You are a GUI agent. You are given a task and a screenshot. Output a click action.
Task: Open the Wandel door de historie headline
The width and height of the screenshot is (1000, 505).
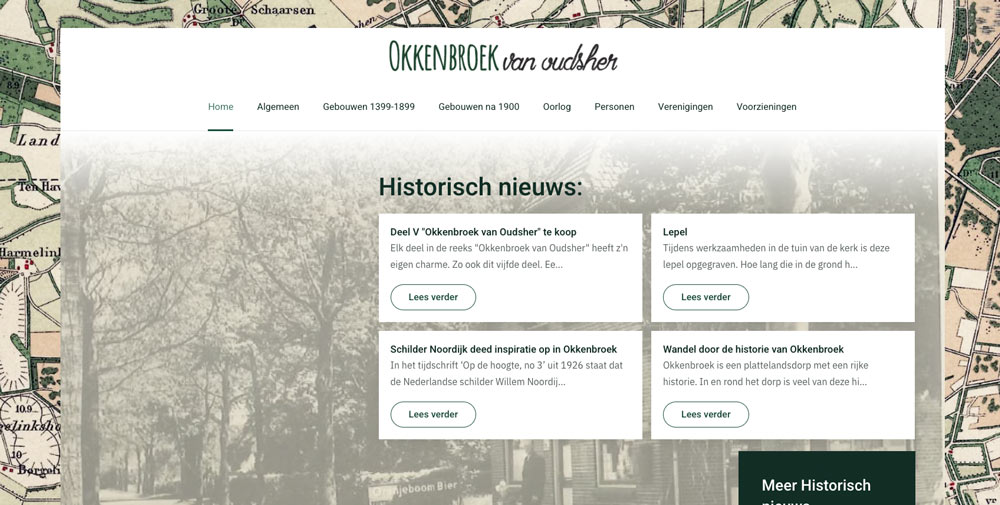pyautogui.click(x=753, y=349)
